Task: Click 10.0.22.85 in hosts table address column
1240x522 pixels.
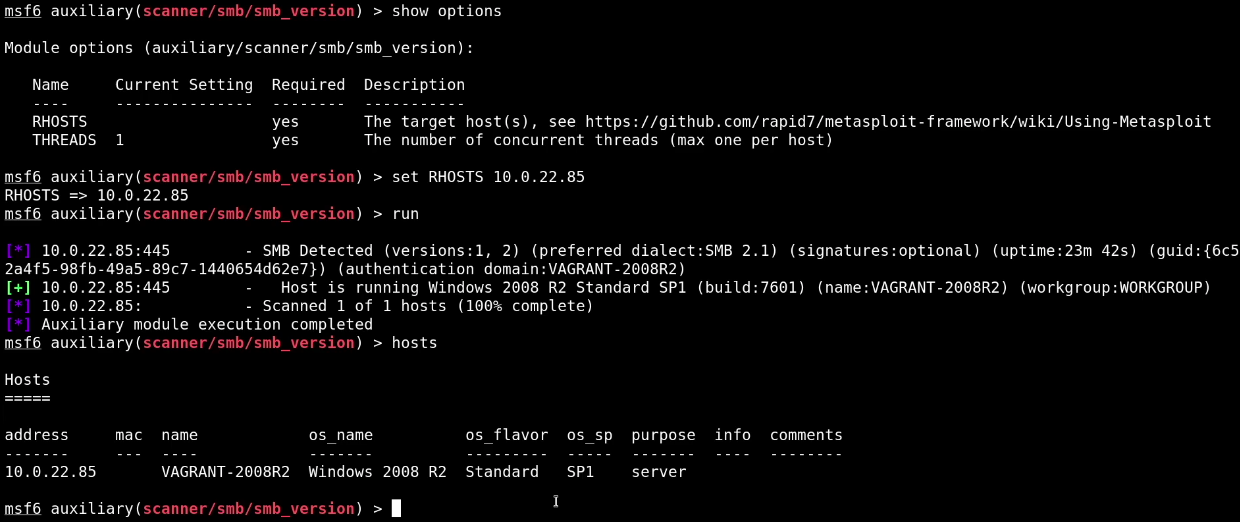Action: [51, 472]
